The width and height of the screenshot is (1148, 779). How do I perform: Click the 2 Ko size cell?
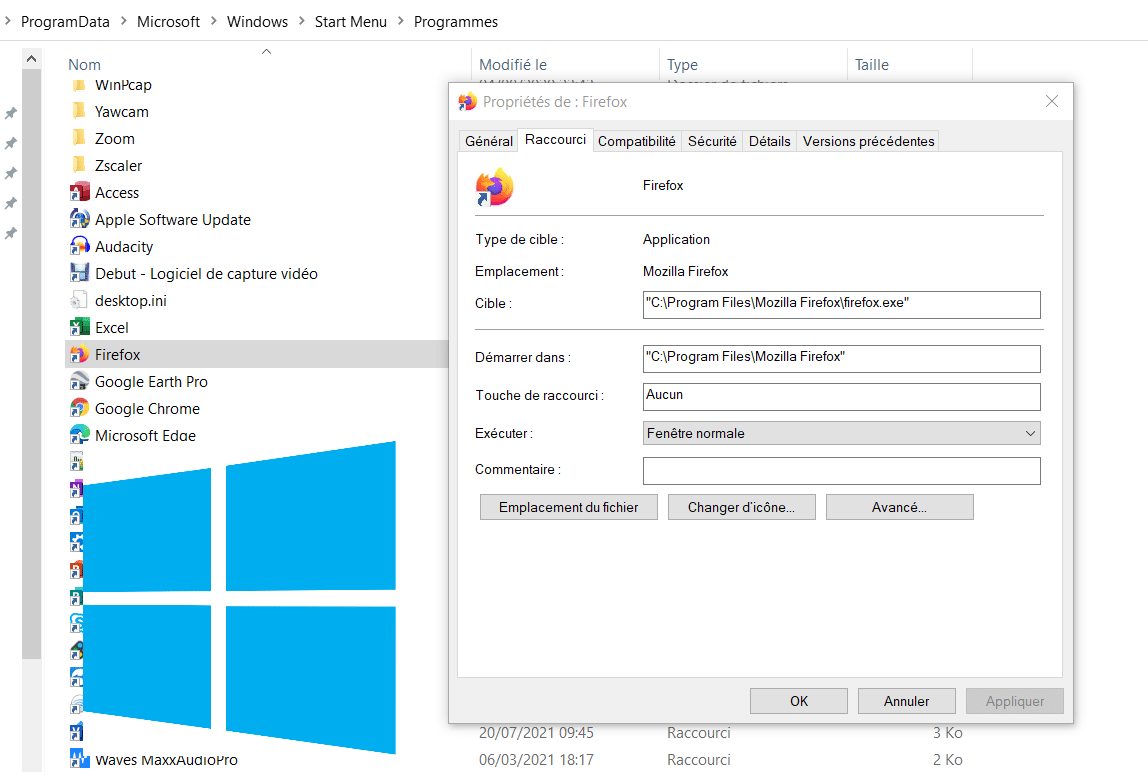click(x=947, y=759)
